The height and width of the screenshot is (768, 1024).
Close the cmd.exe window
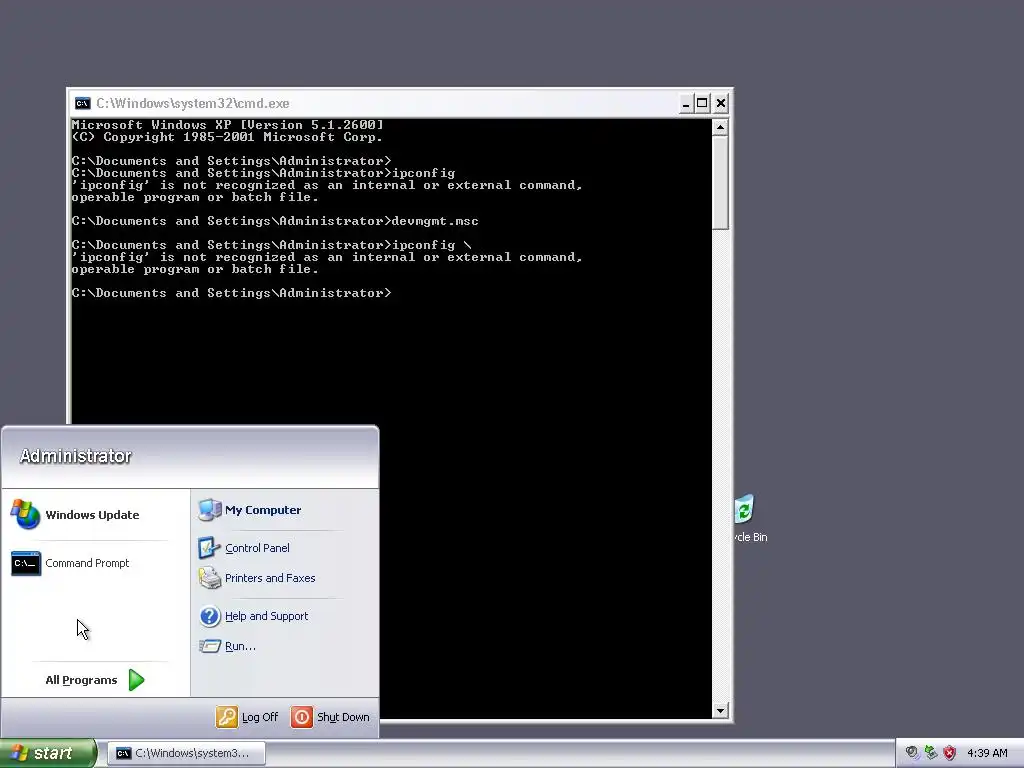(x=720, y=103)
